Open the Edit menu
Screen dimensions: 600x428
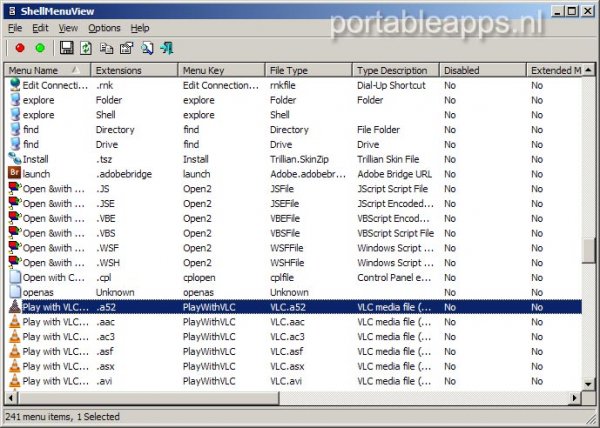tap(40, 28)
